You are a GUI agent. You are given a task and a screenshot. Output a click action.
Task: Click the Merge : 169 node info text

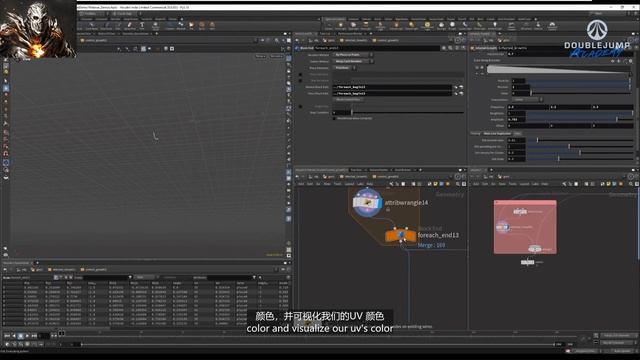(x=431, y=245)
